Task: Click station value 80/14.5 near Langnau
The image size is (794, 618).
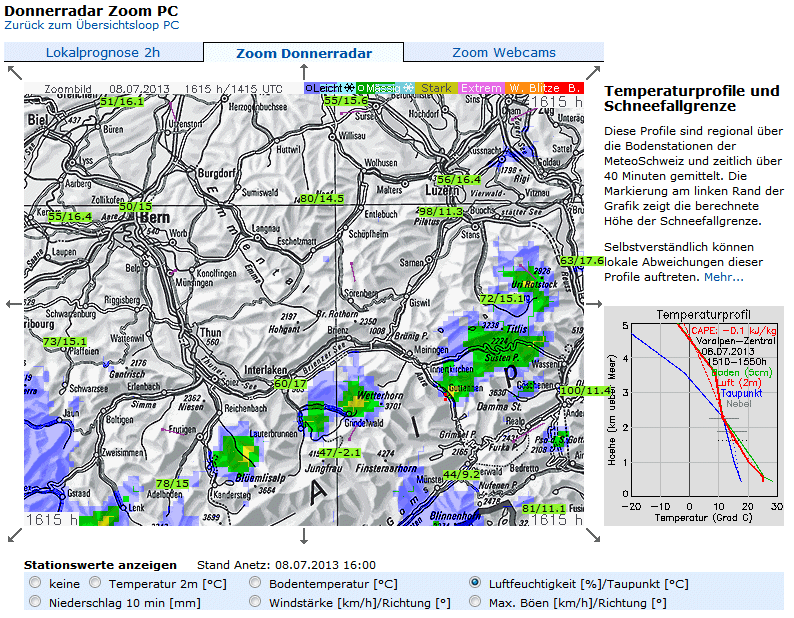Action: tap(322, 199)
